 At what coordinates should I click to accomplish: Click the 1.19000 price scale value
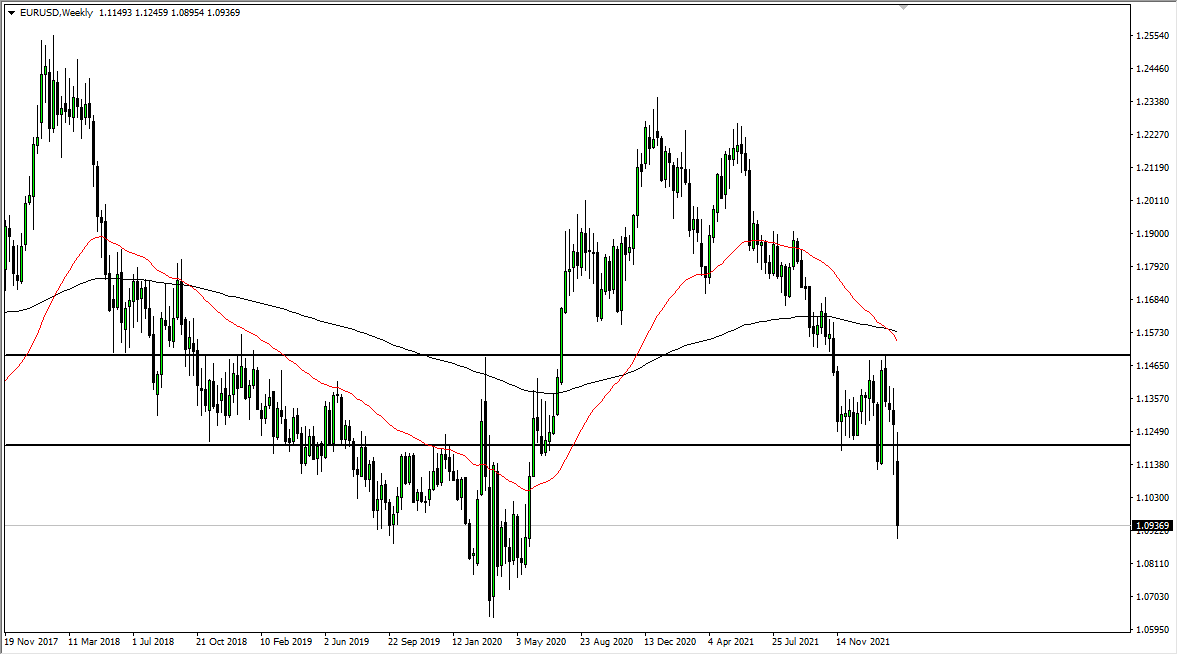pos(1151,233)
